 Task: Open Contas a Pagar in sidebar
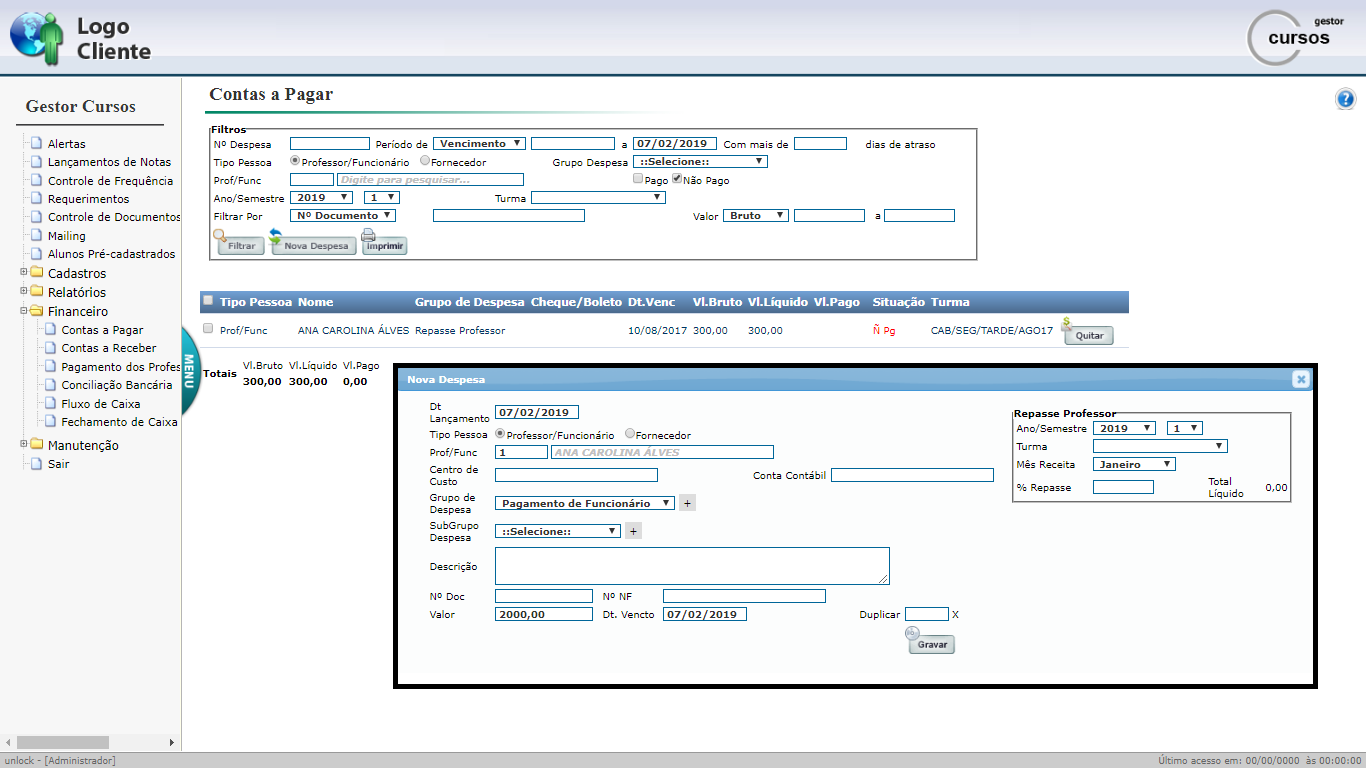pos(102,330)
